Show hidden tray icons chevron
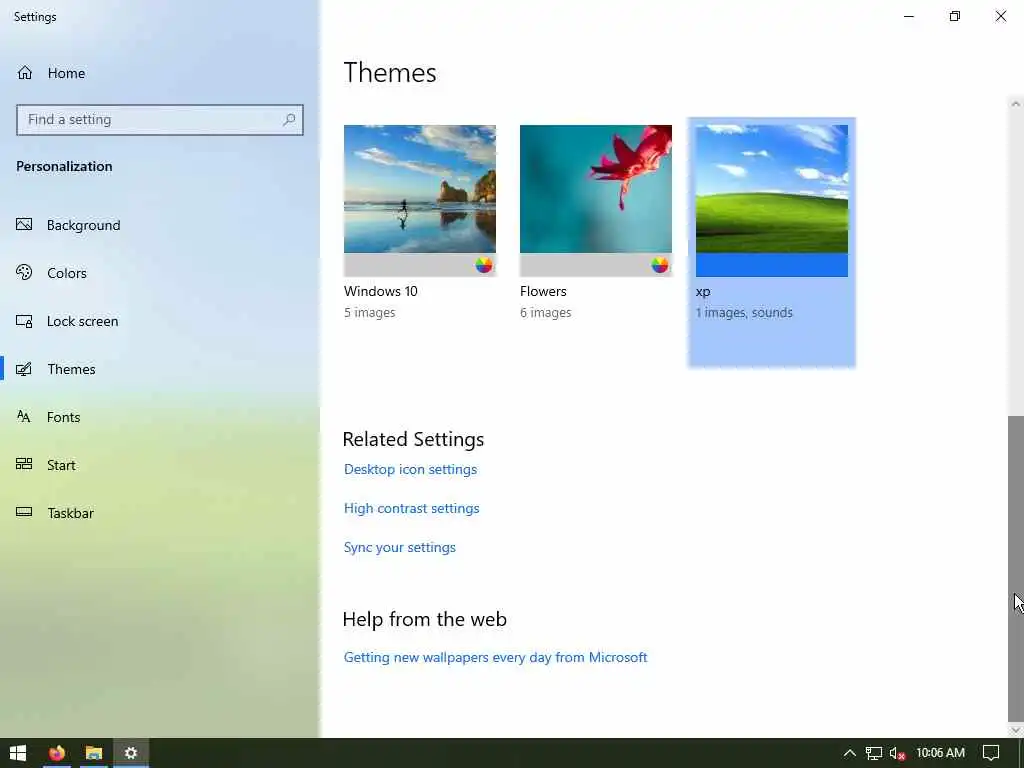The width and height of the screenshot is (1024, 768). pyautogui.click(x=850, y=753)
